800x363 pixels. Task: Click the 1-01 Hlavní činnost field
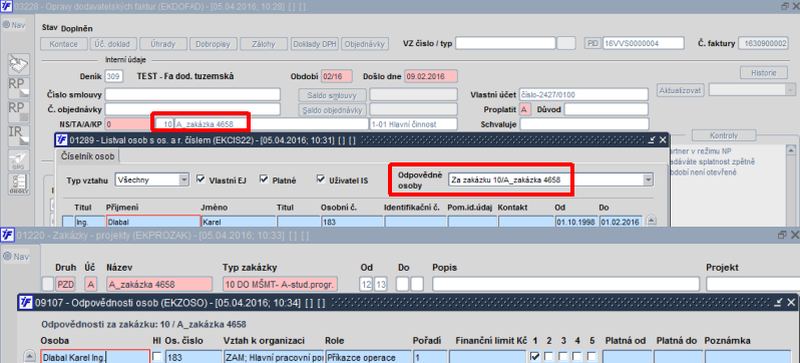[x=414, y=124]
